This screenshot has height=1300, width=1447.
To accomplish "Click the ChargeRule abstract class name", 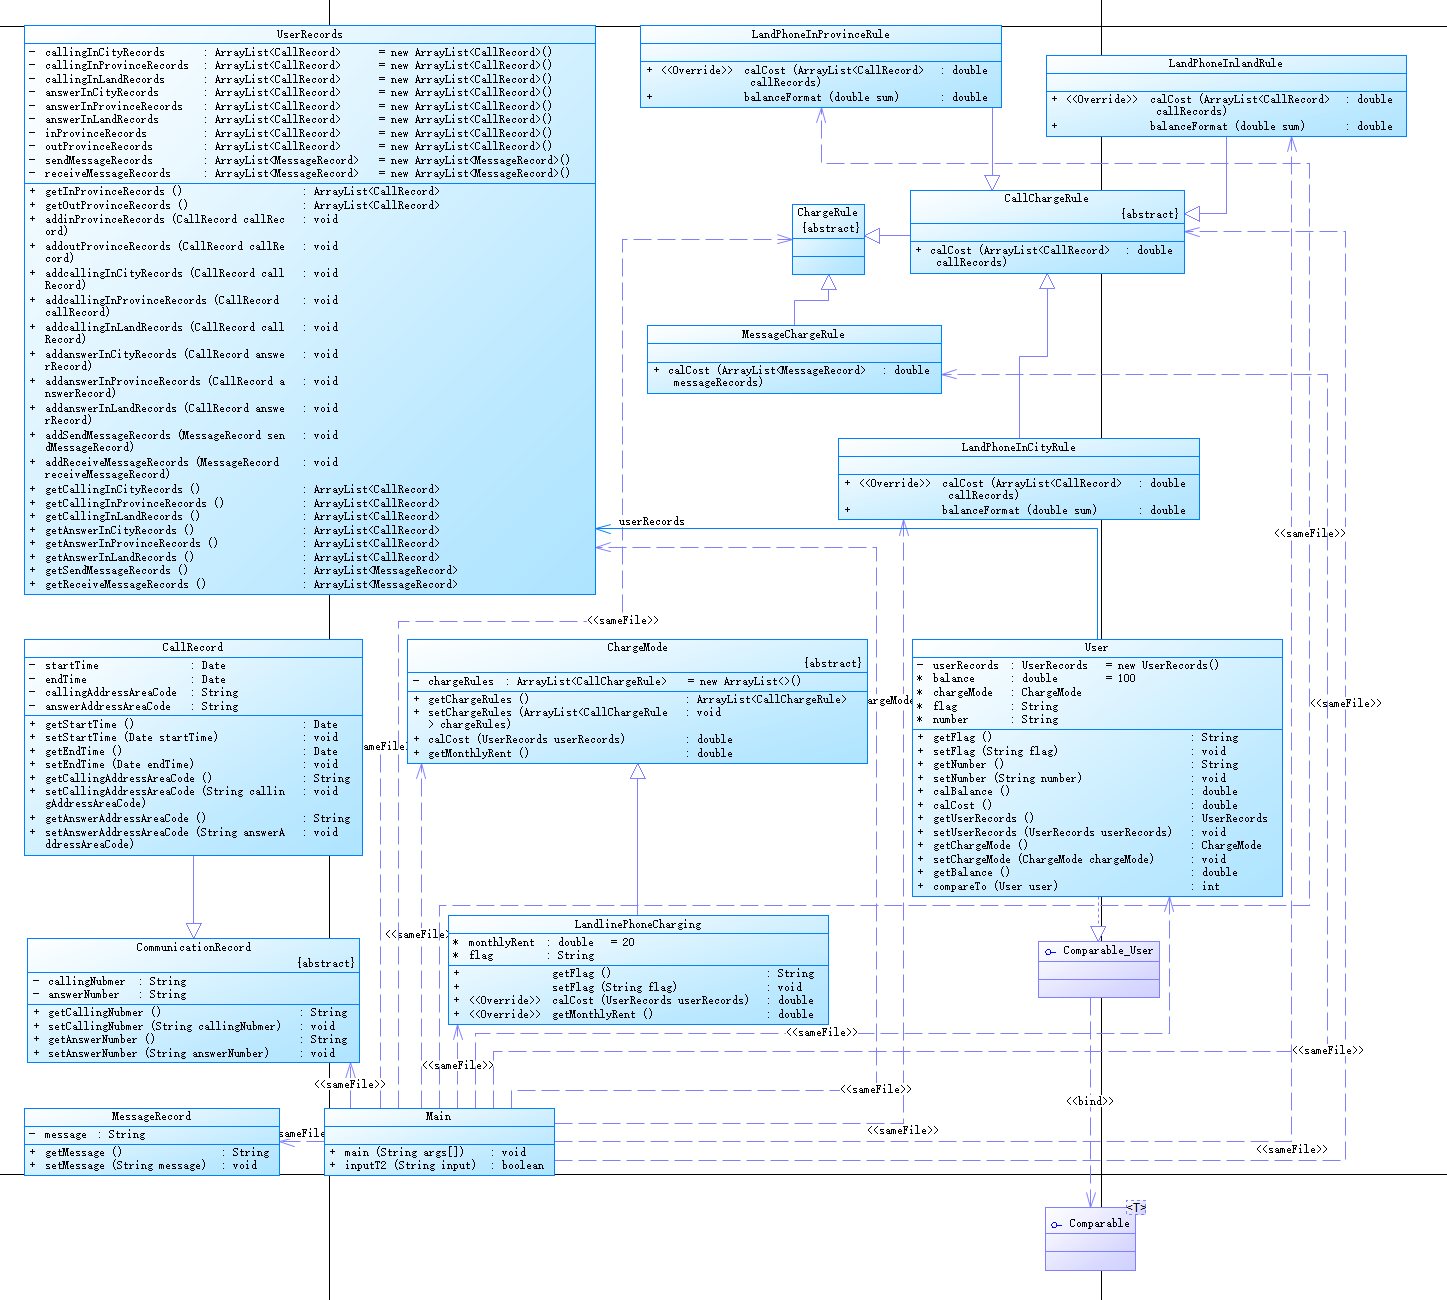I will coord(827,213).
